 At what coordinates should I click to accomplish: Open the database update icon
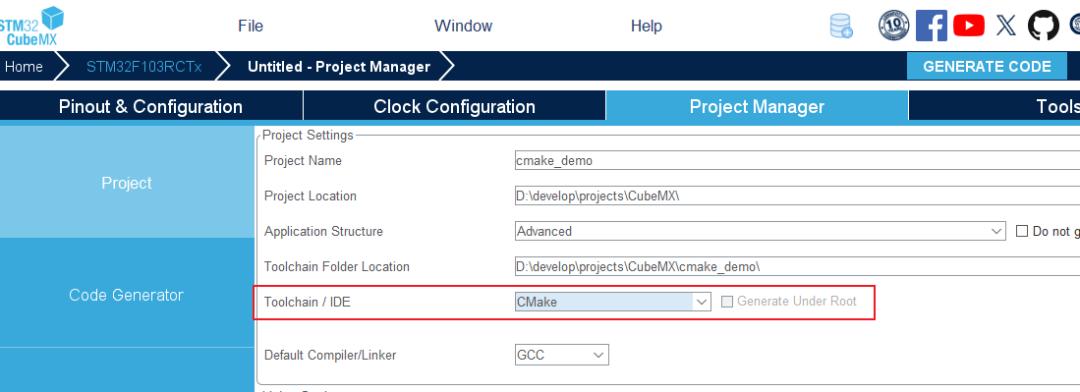[x=841, y=26]
